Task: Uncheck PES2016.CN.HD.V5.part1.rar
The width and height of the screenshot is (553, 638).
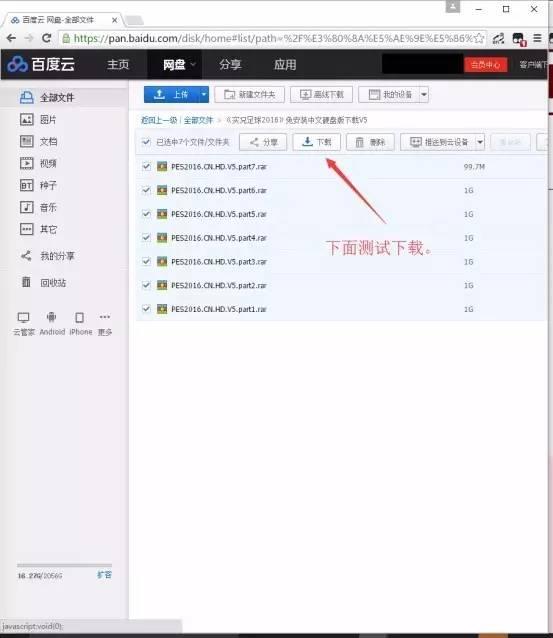Action: click(146, 309)
